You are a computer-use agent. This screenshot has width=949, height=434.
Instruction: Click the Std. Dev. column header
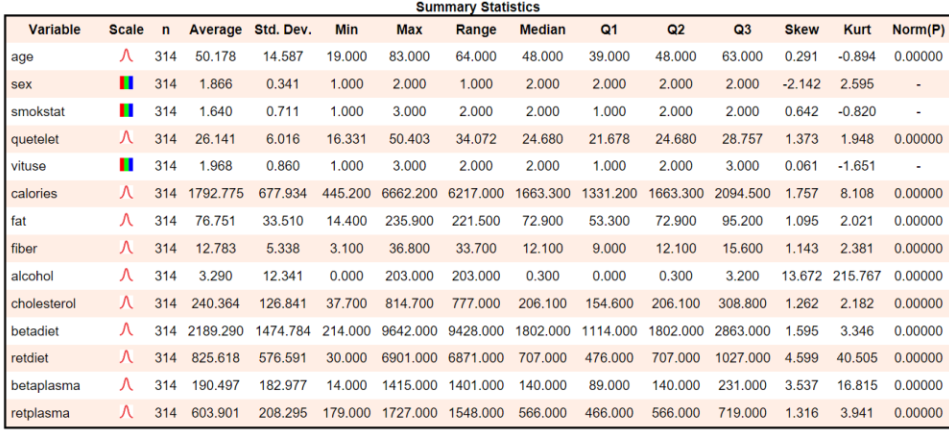coord(282,30)
